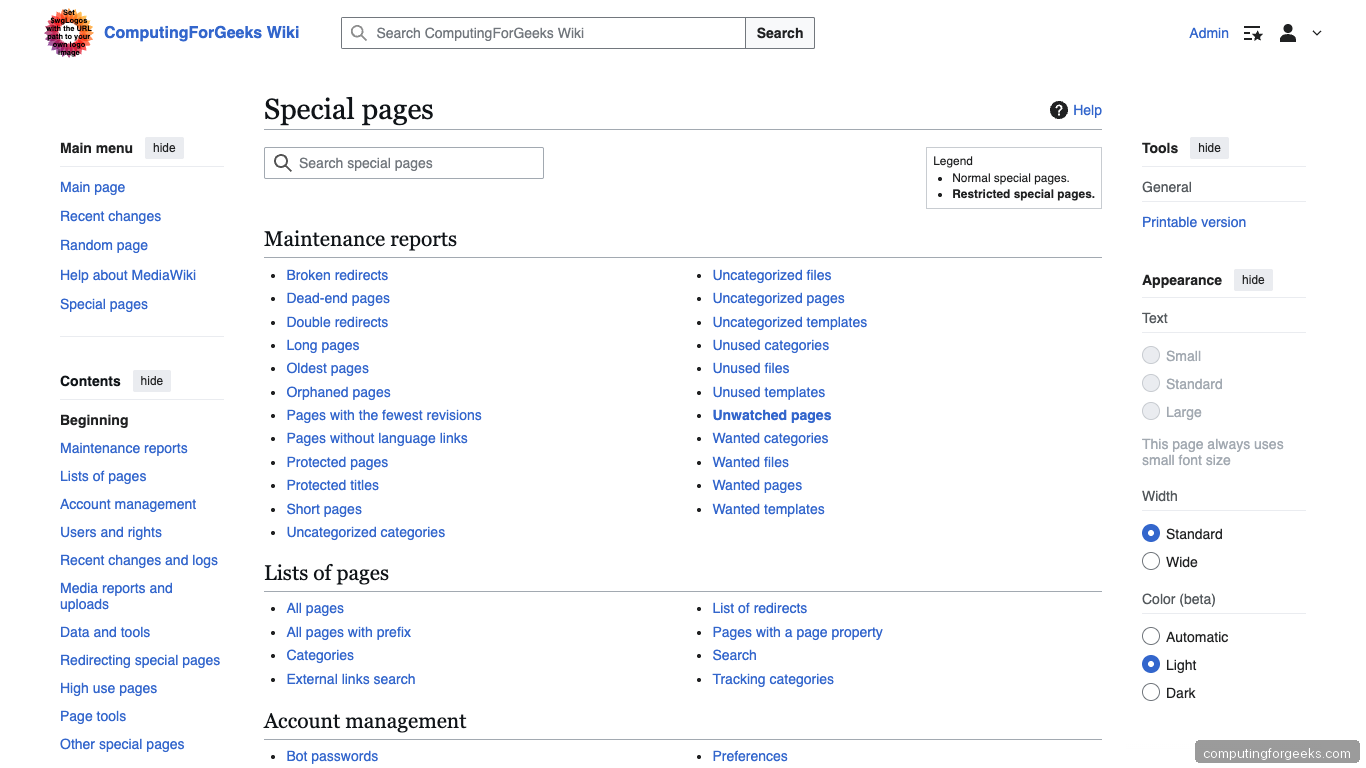Hide the Main menu sidebar section

click(x=164, y=147)
